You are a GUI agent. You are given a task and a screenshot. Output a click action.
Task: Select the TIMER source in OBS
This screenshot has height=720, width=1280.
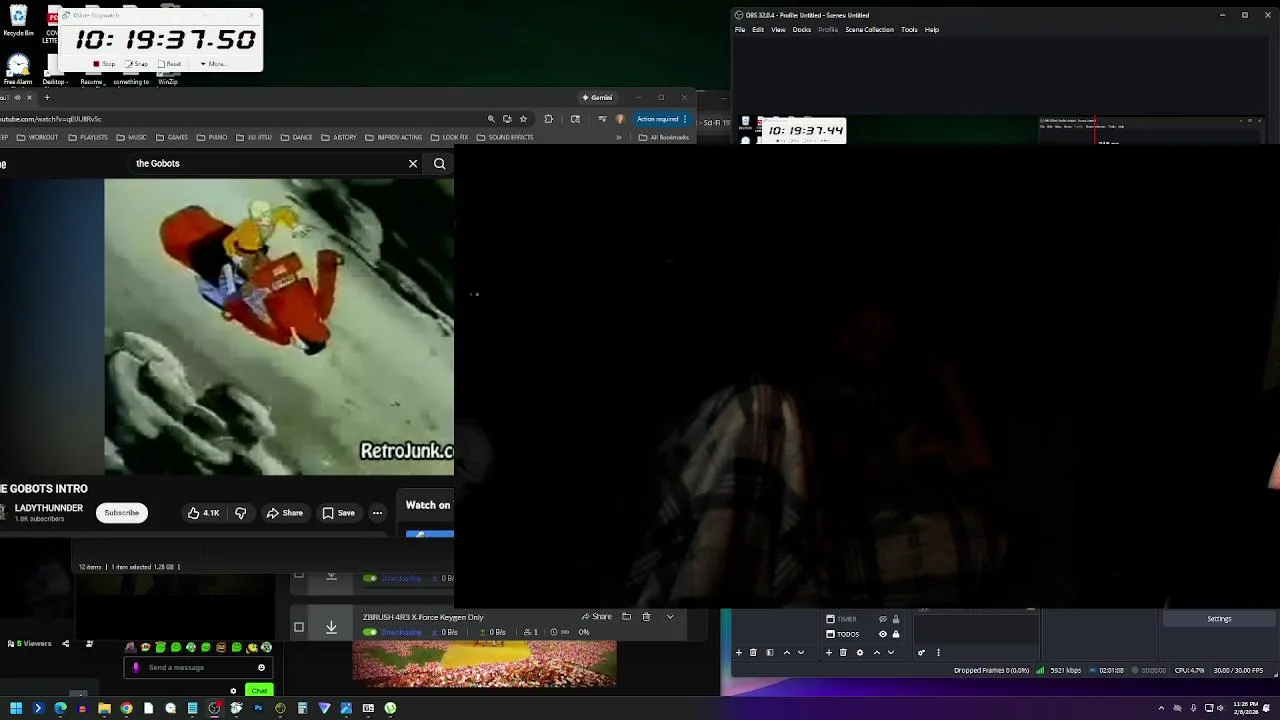point(846,619)
